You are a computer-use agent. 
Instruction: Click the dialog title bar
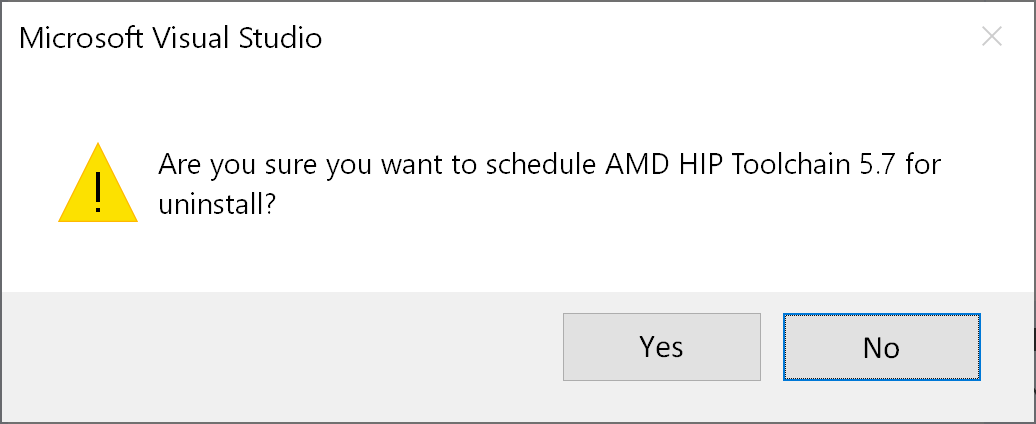(x=600, y=39)
